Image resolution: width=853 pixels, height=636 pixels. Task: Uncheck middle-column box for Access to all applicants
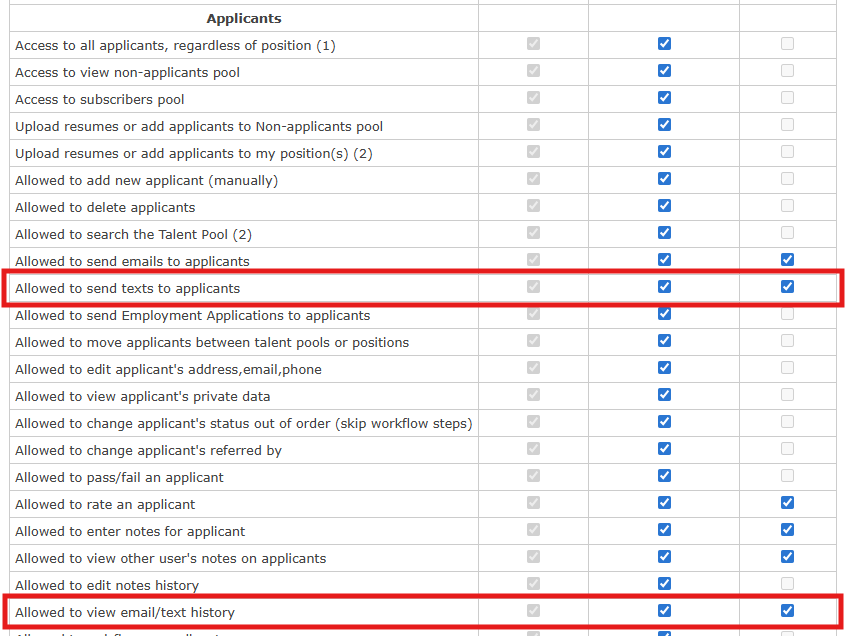tap(664, 44)
